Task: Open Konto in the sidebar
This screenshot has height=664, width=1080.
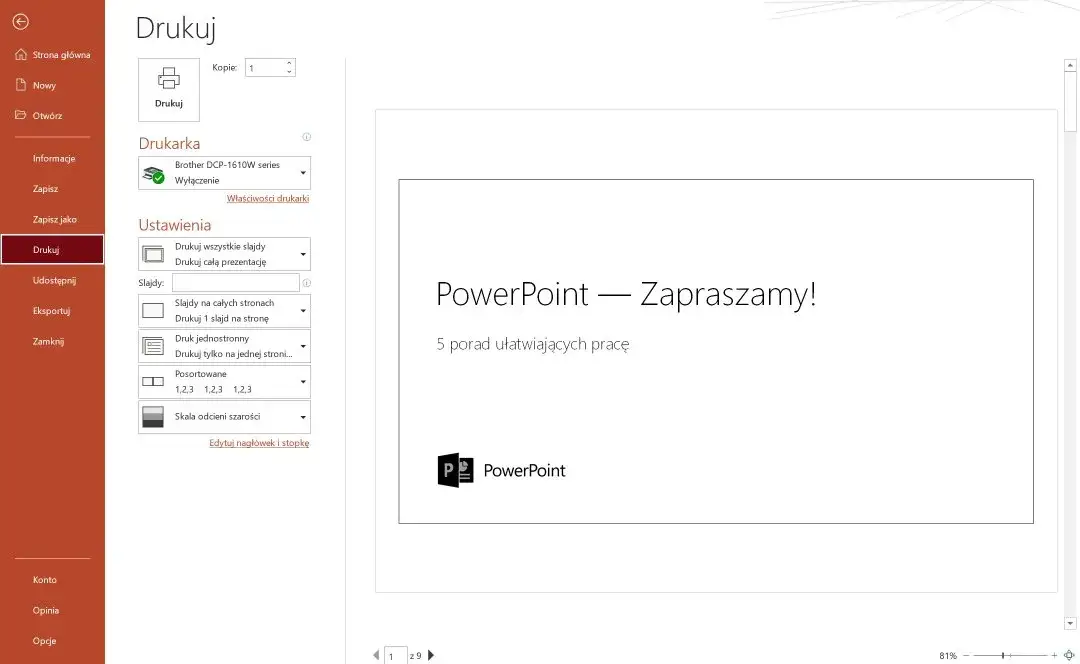Action: pyautogui.click(x=53, y=580)
